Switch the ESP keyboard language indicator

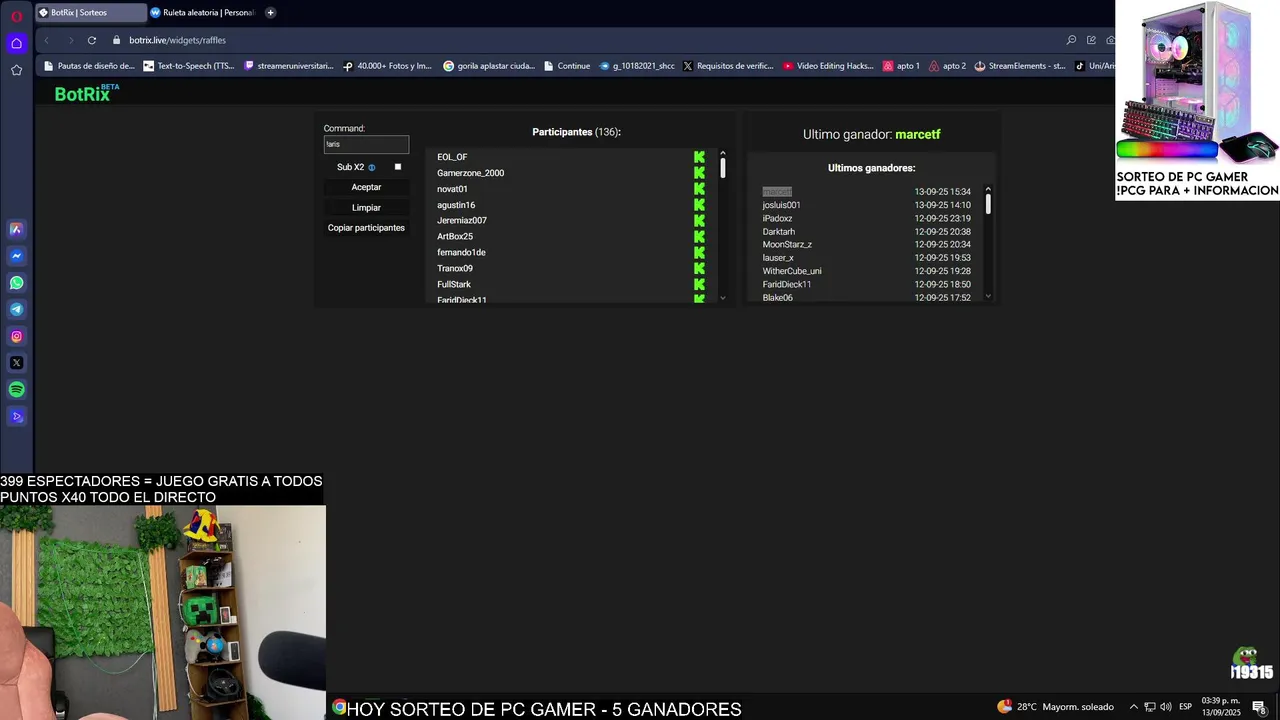coord(1185,707)
